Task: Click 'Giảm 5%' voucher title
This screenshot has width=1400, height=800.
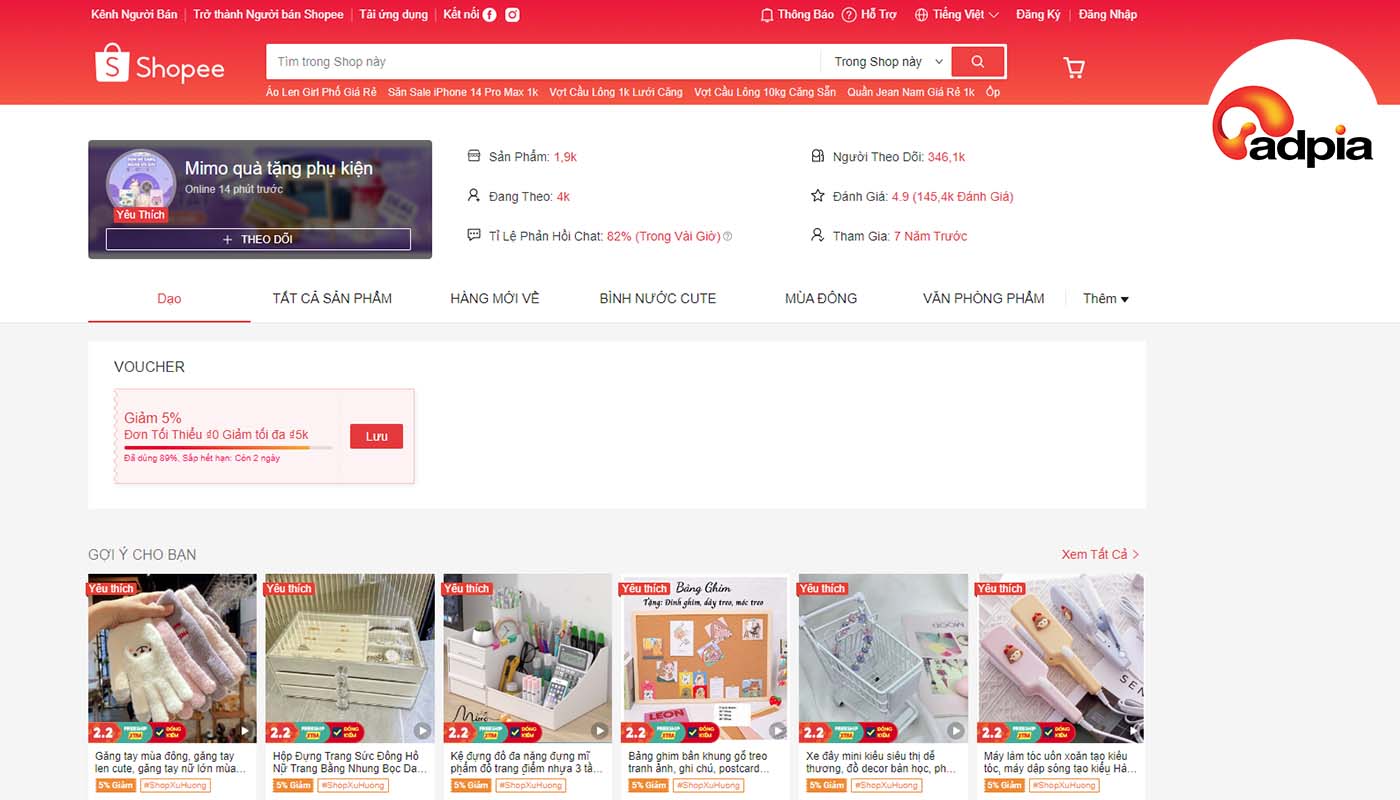Action: tap(153, 418)
